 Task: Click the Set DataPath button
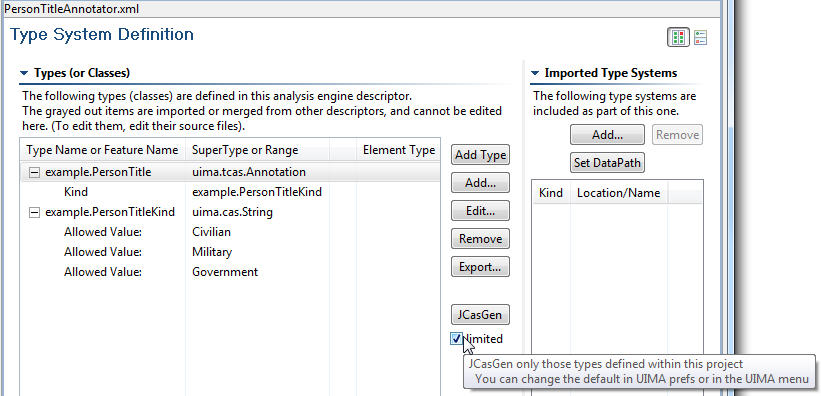607,162
